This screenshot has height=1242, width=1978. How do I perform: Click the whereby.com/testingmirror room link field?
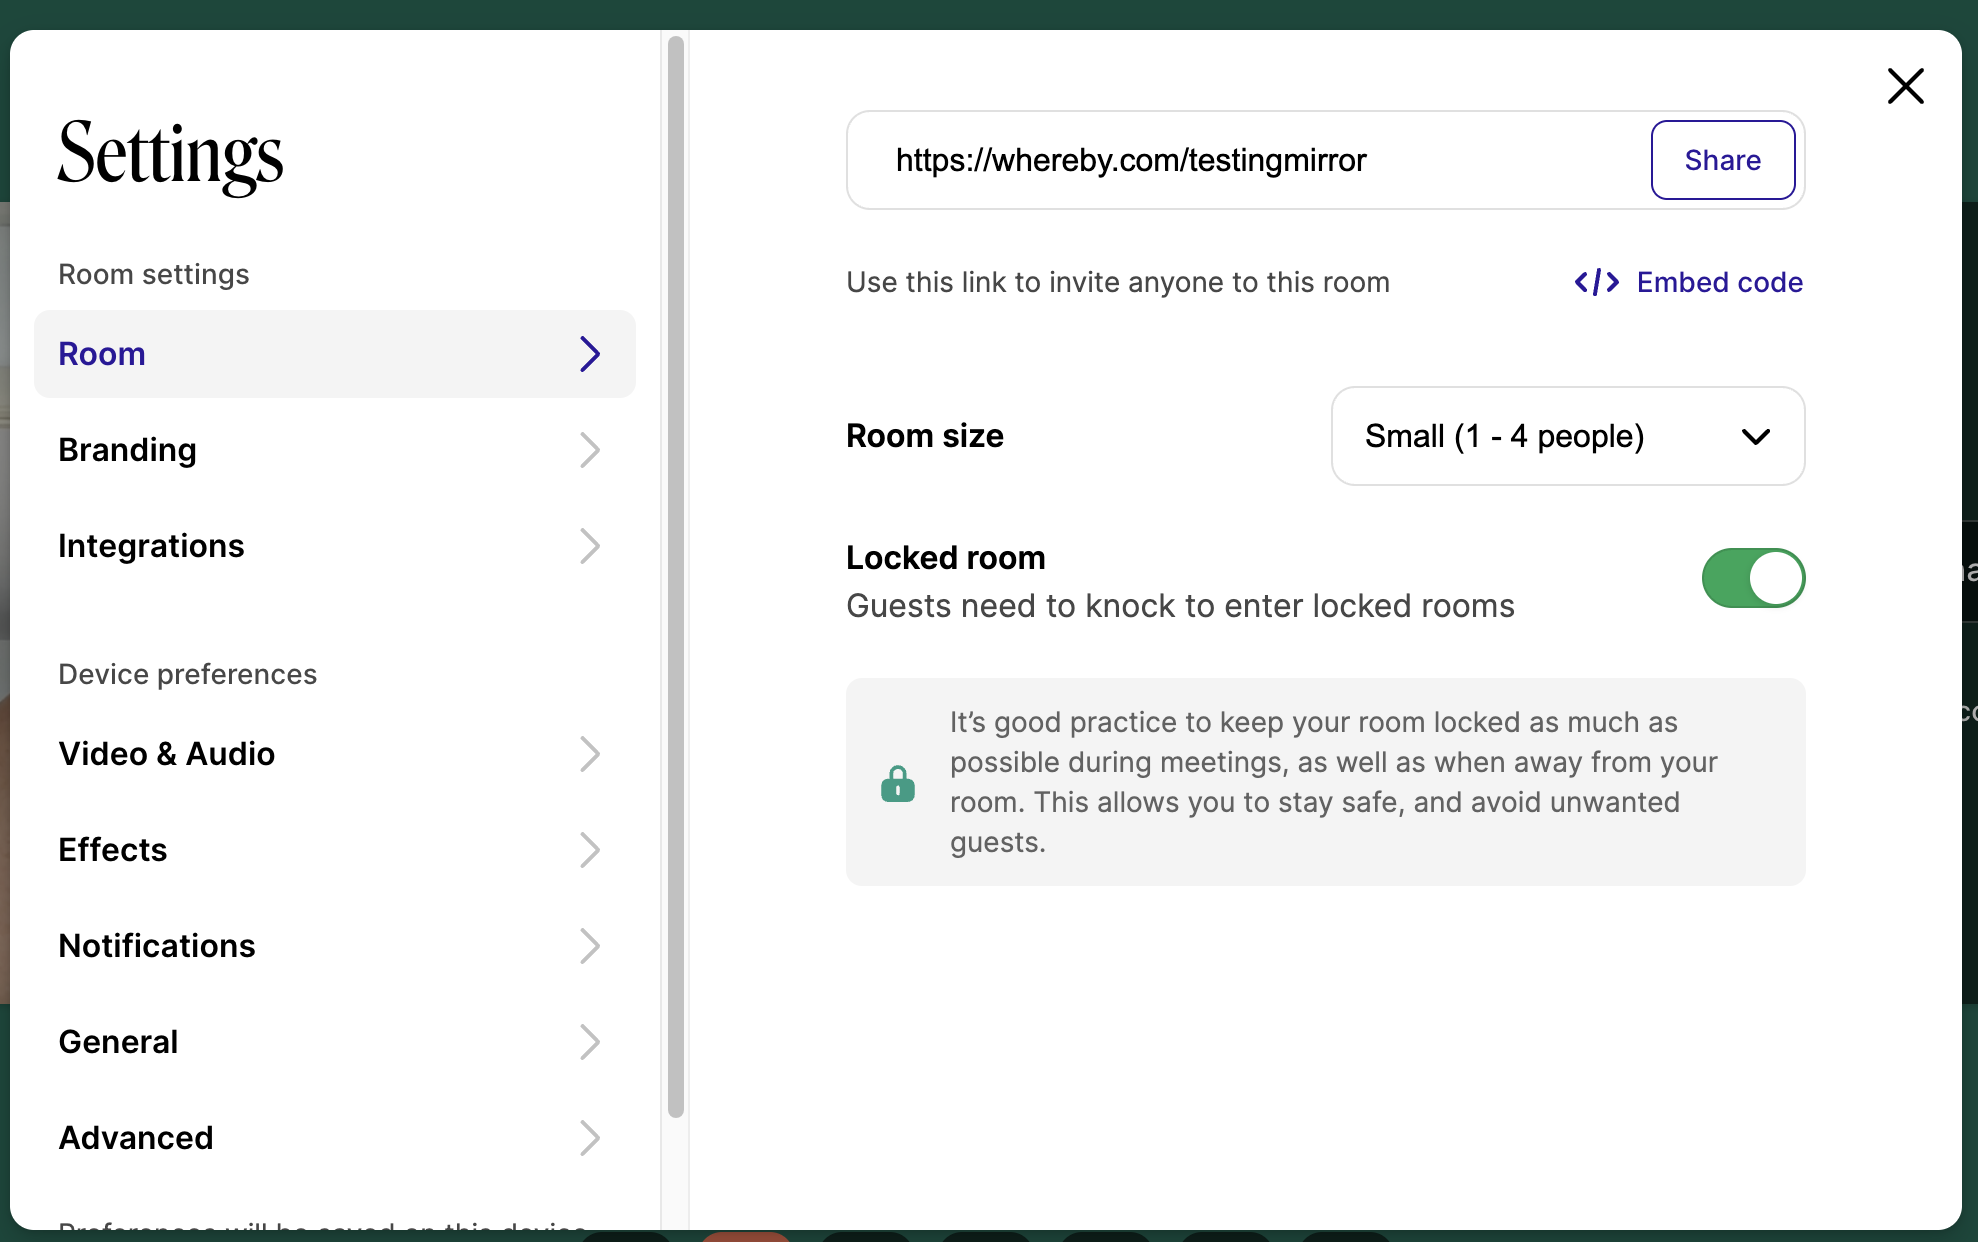1130,160
